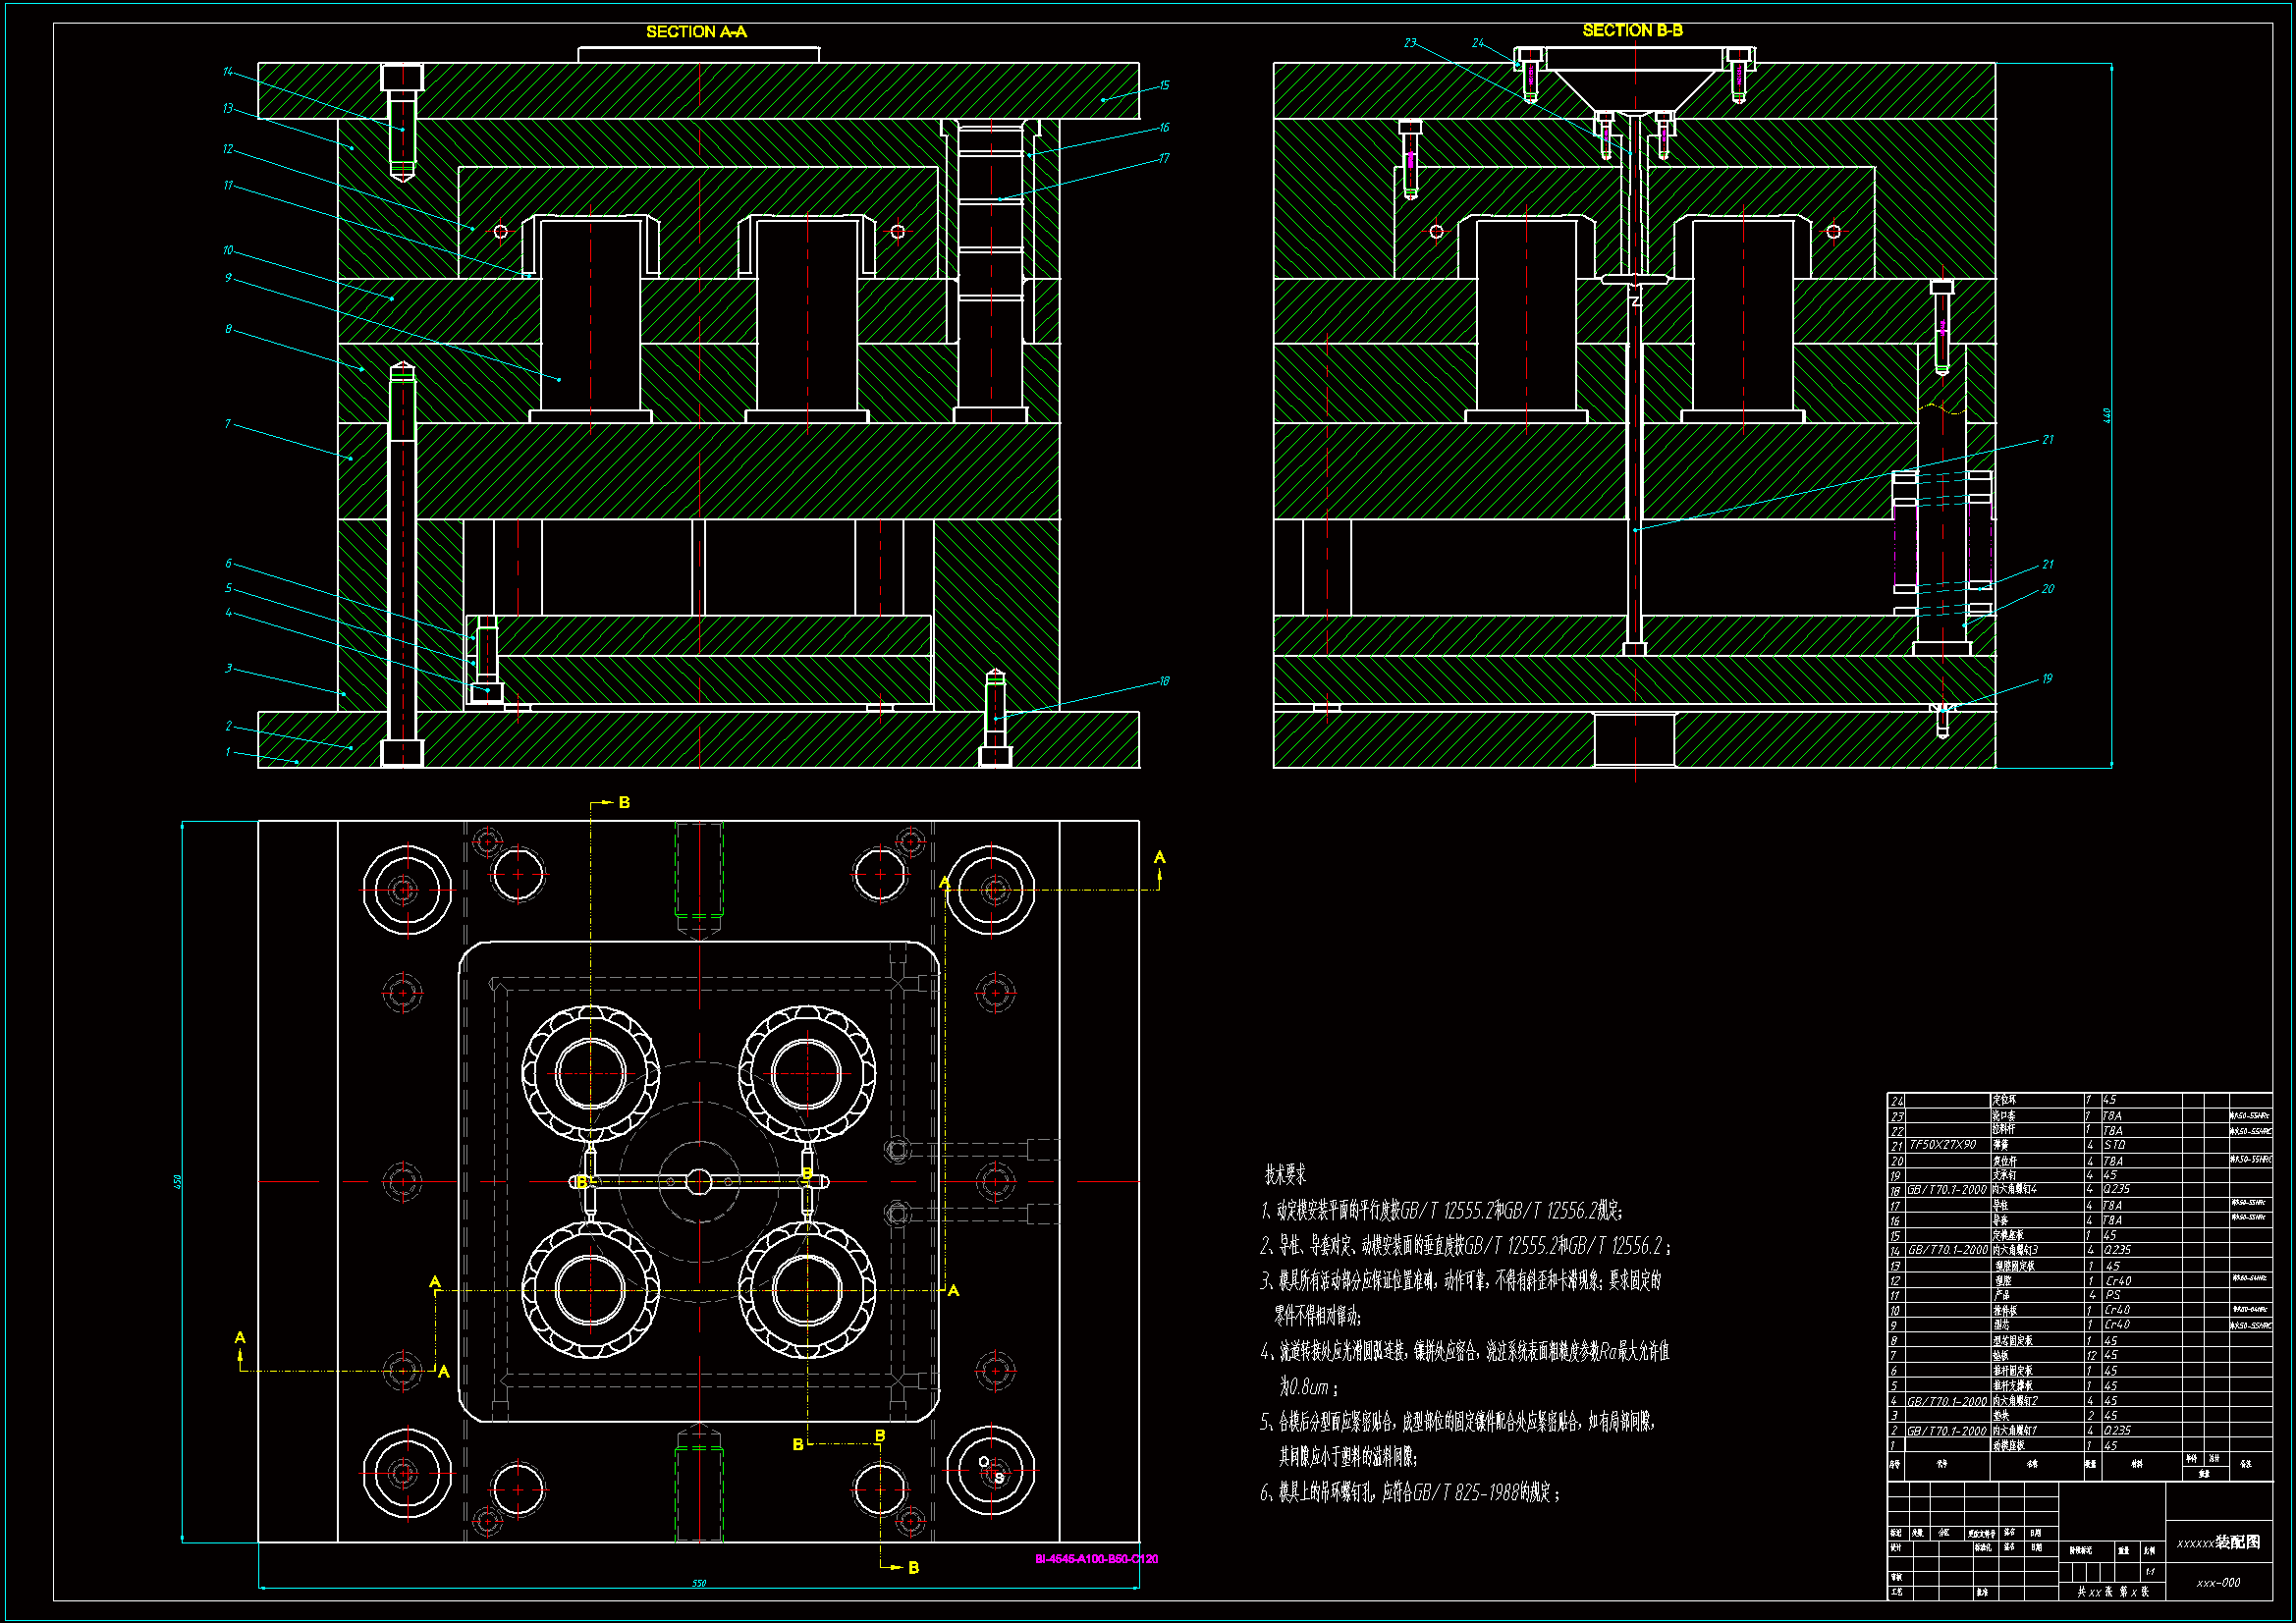Select part balloon number 14
The image size is (2296, 1623).
[228, 72]
